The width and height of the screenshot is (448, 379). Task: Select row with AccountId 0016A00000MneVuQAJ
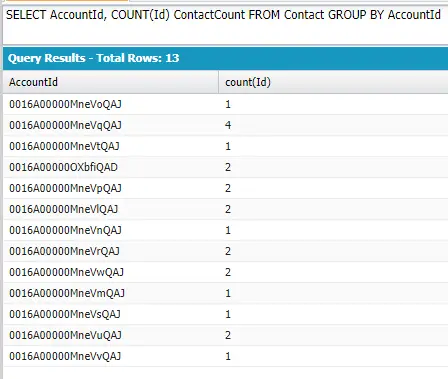pos(225,335)
